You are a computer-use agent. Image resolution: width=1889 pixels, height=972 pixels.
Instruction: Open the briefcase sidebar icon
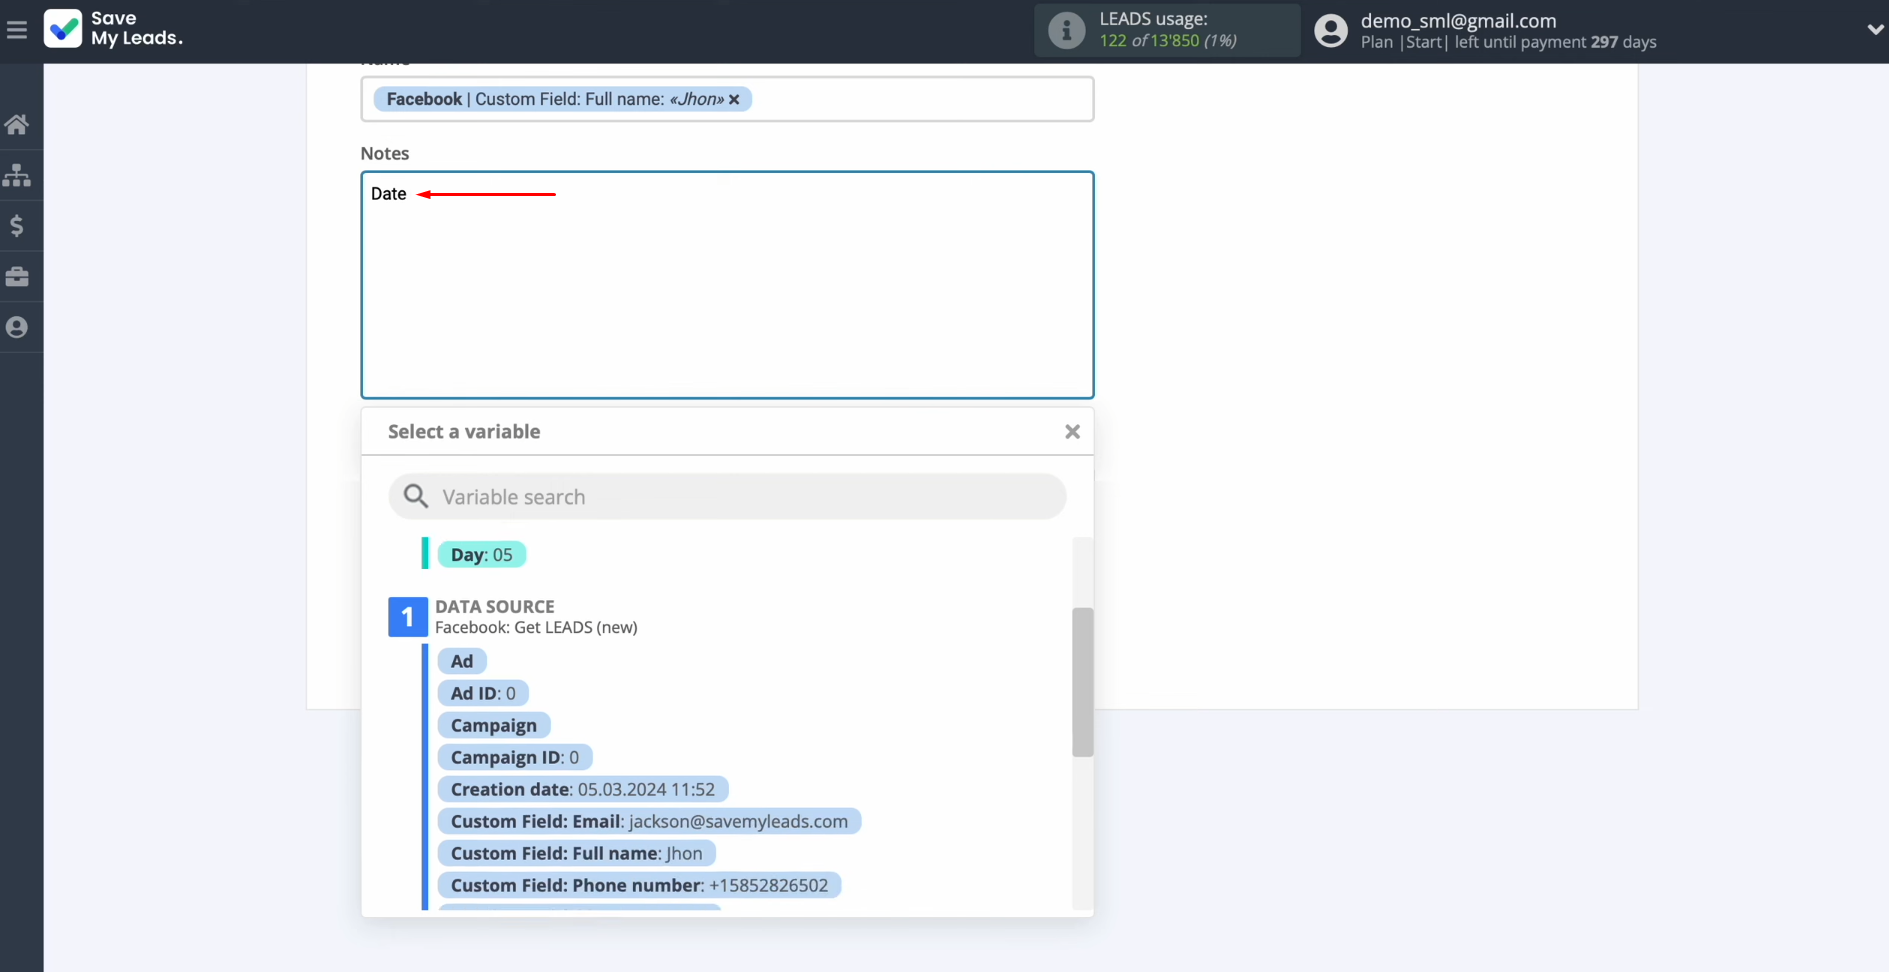point(17,277)
